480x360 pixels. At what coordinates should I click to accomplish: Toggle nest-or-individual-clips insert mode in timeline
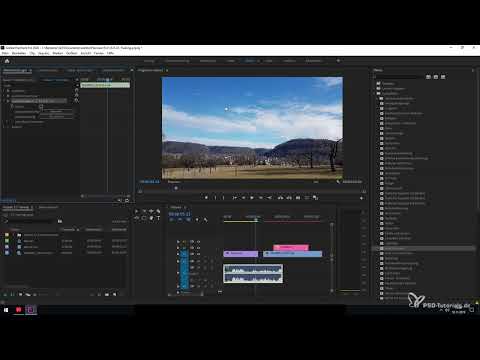click(172, 220)
